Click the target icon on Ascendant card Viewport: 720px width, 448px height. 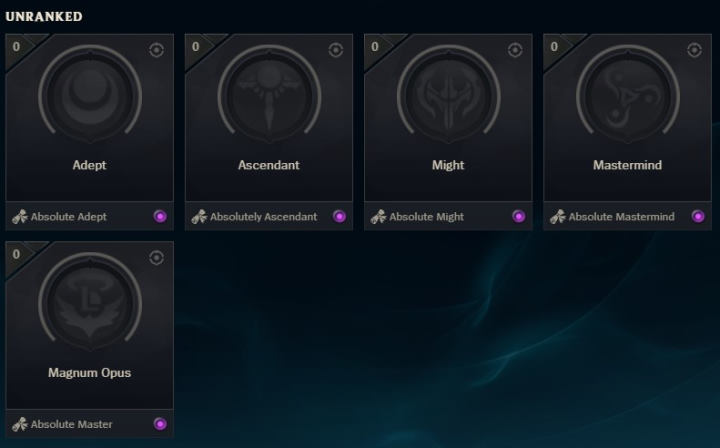click(336, 50)
